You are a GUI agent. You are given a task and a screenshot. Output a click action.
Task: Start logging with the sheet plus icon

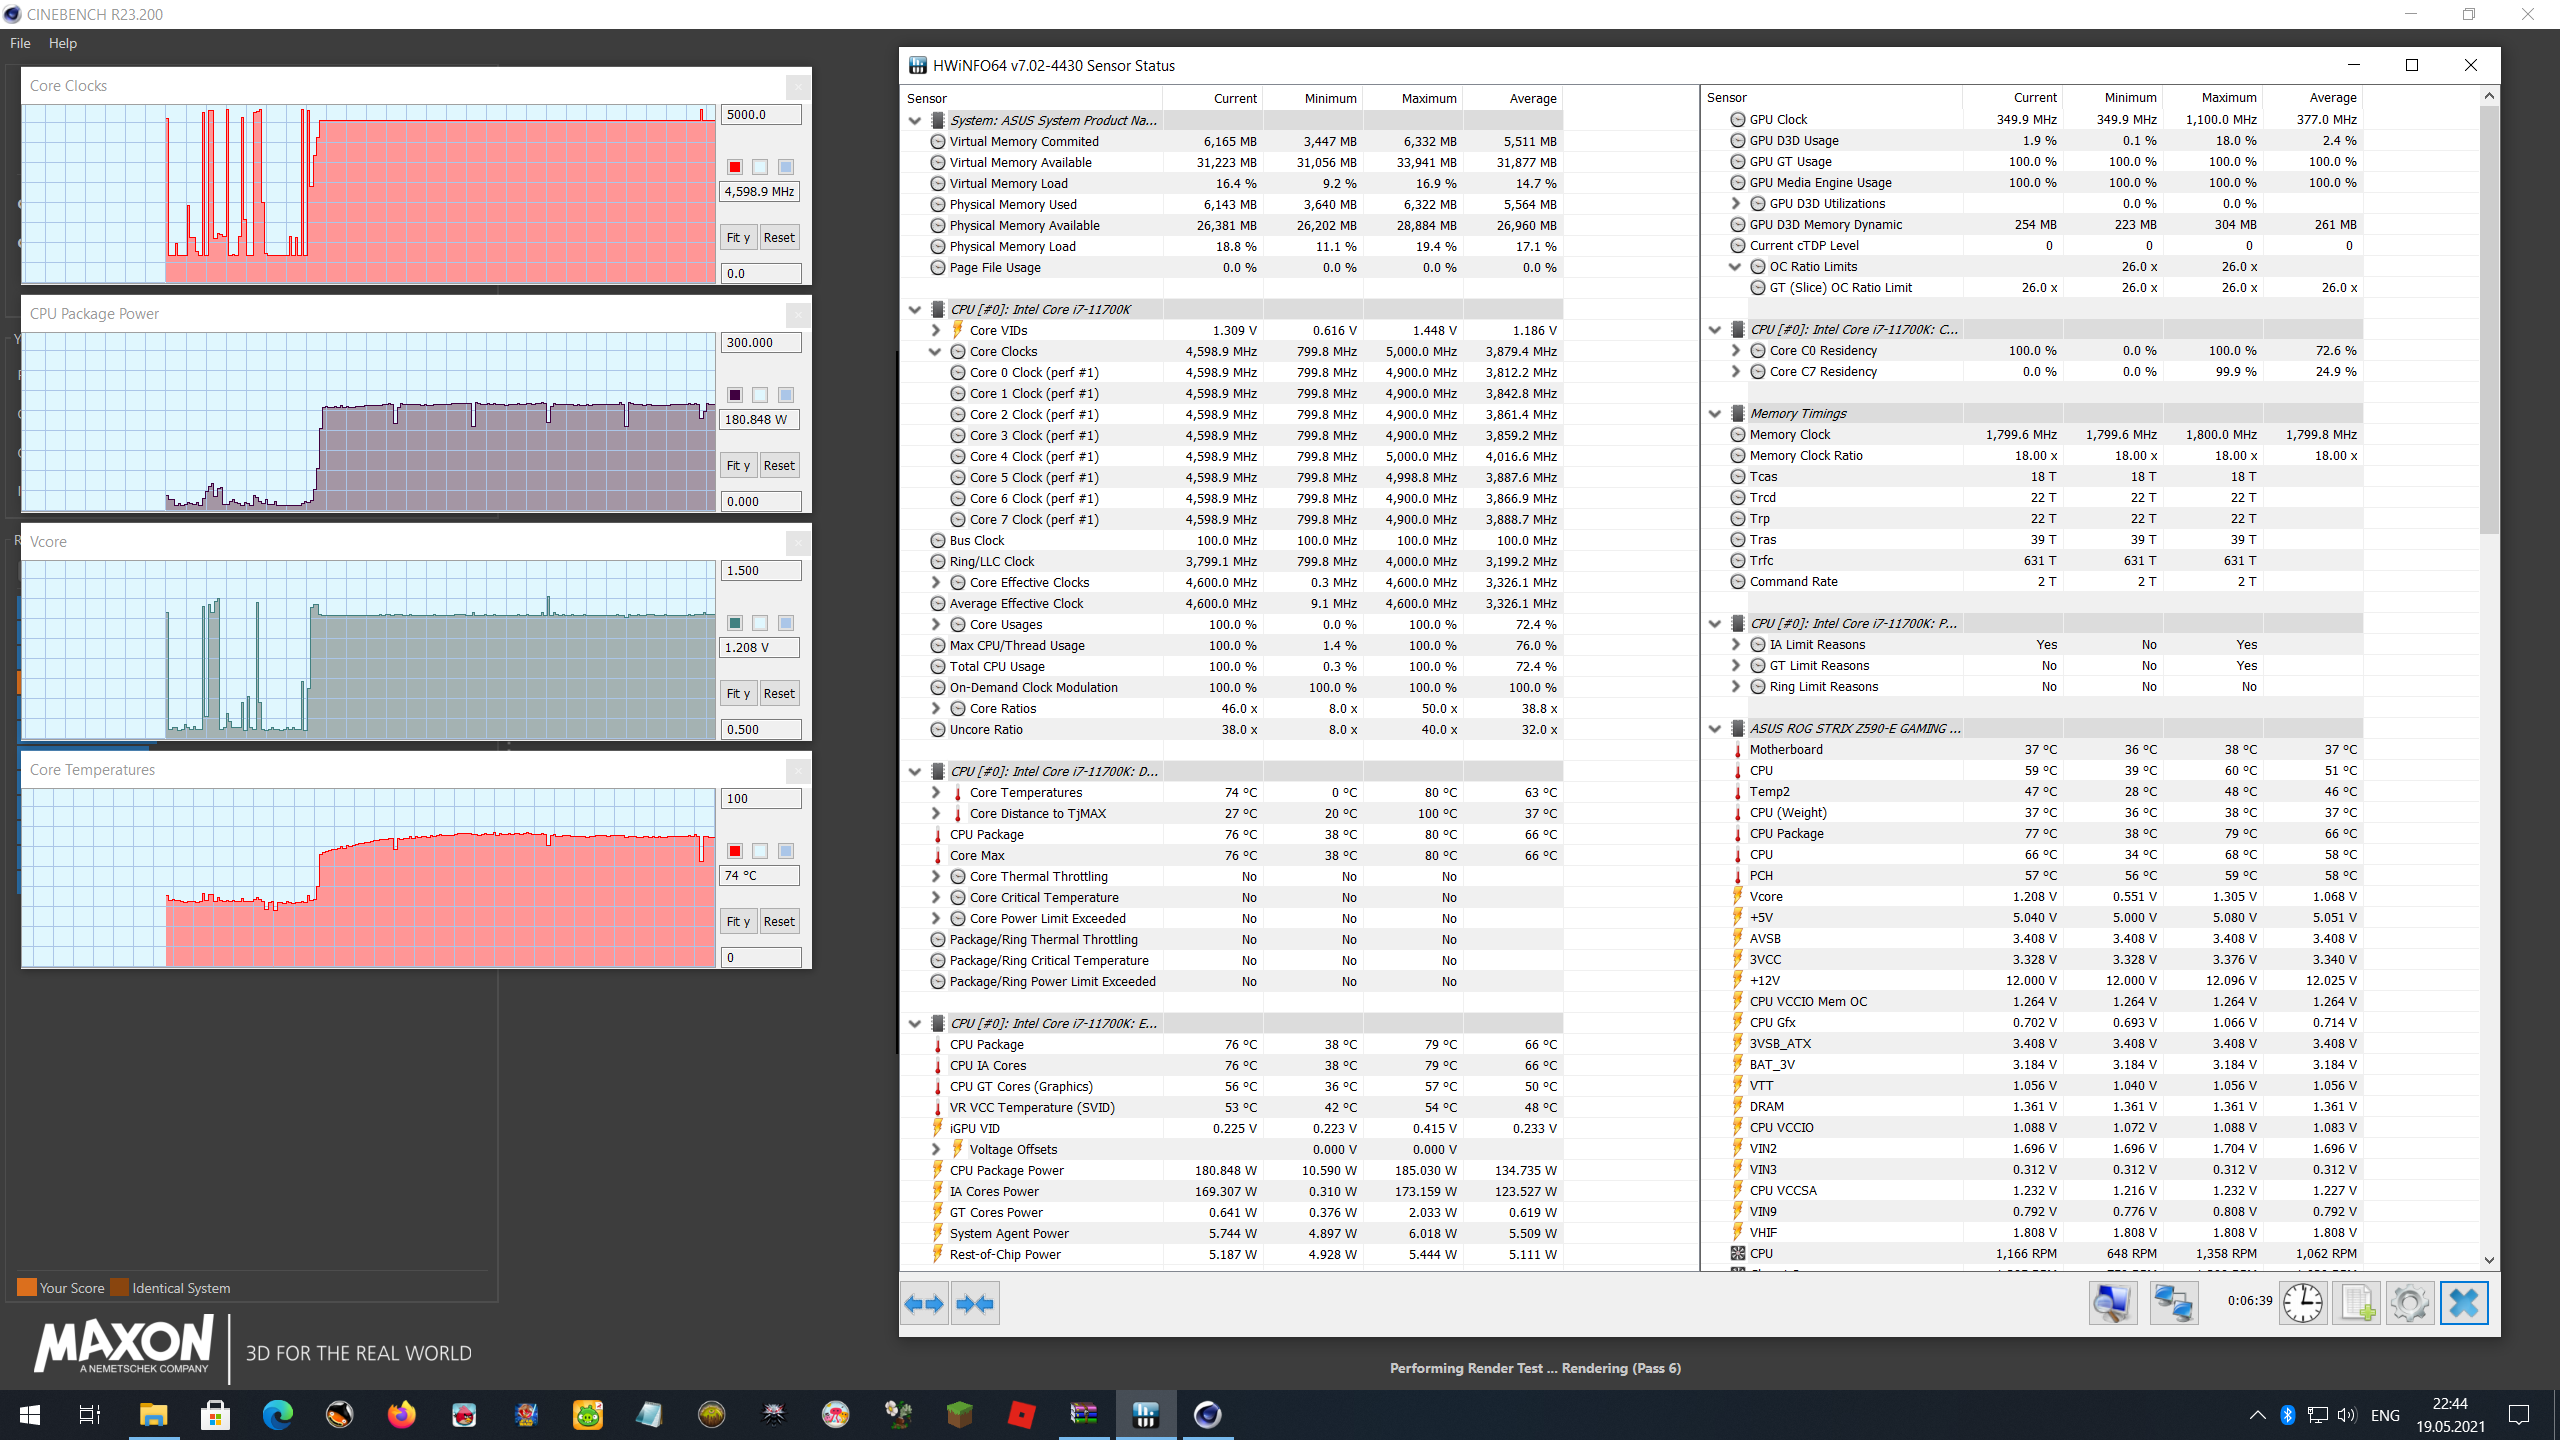click(x=2357, y=1303)
